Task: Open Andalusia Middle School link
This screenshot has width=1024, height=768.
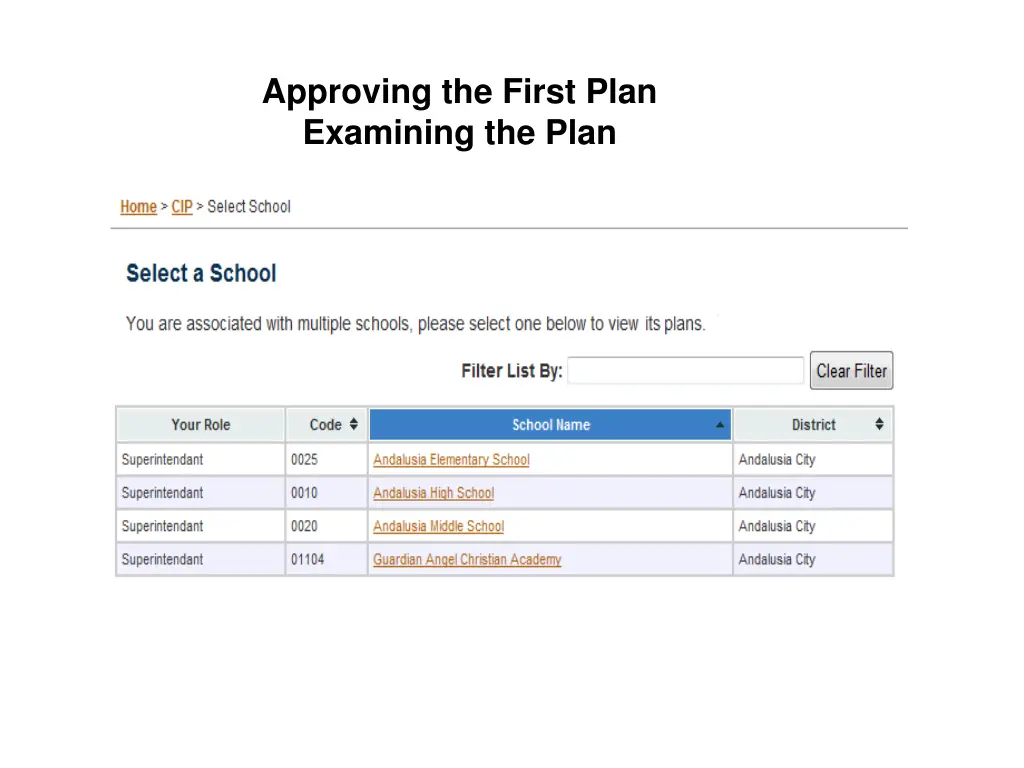Action: tap(438, 526)
